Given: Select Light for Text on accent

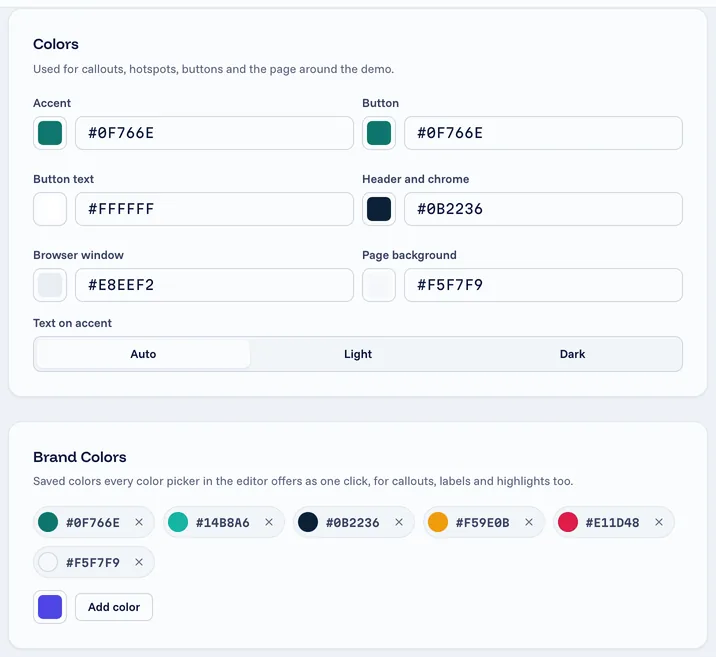Looking at the screenshot, I should click(x=358, y=354).
